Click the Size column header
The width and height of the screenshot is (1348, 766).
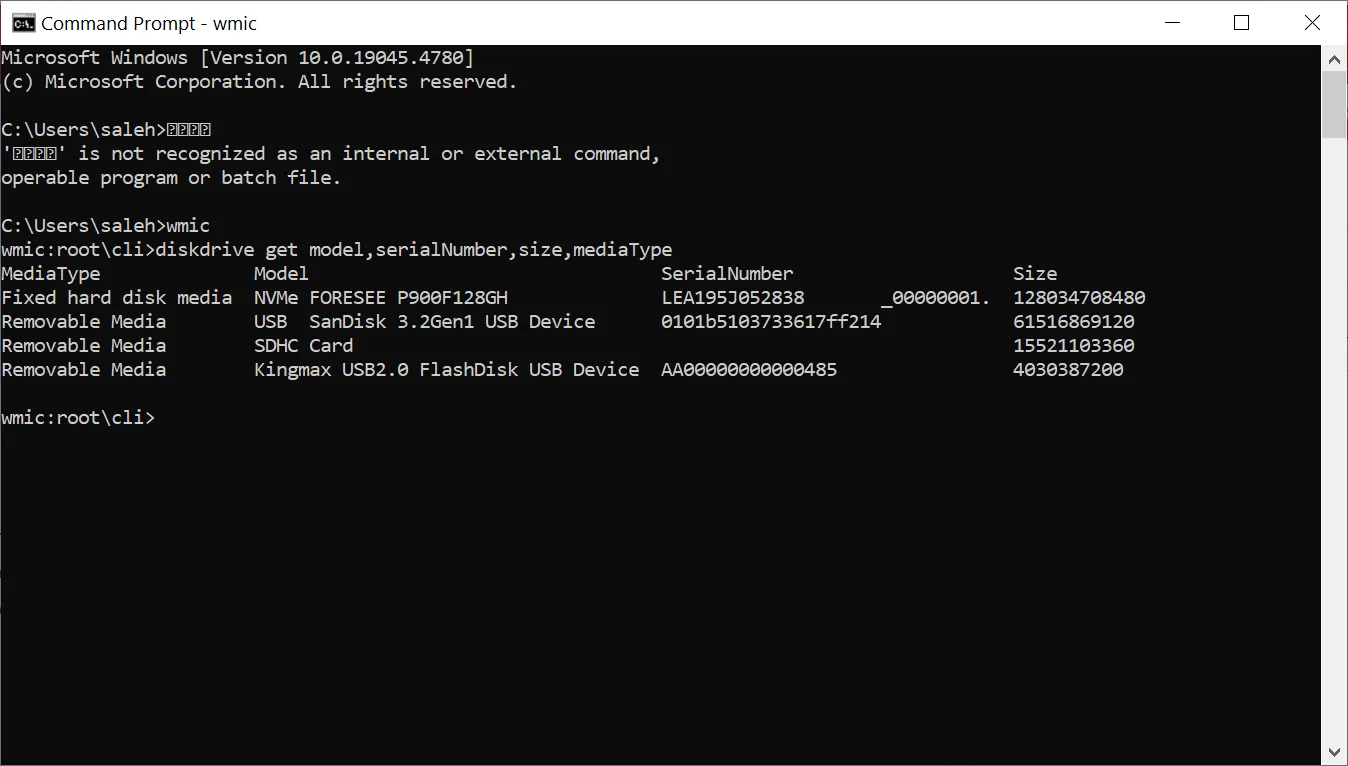[1035, 274]
